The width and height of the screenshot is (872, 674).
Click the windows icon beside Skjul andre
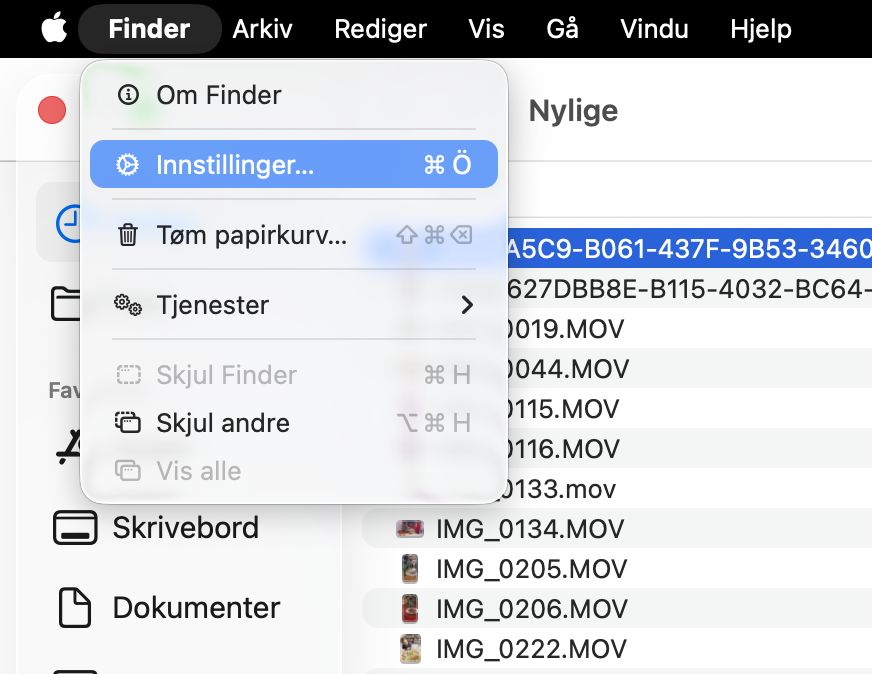(128, 423)
